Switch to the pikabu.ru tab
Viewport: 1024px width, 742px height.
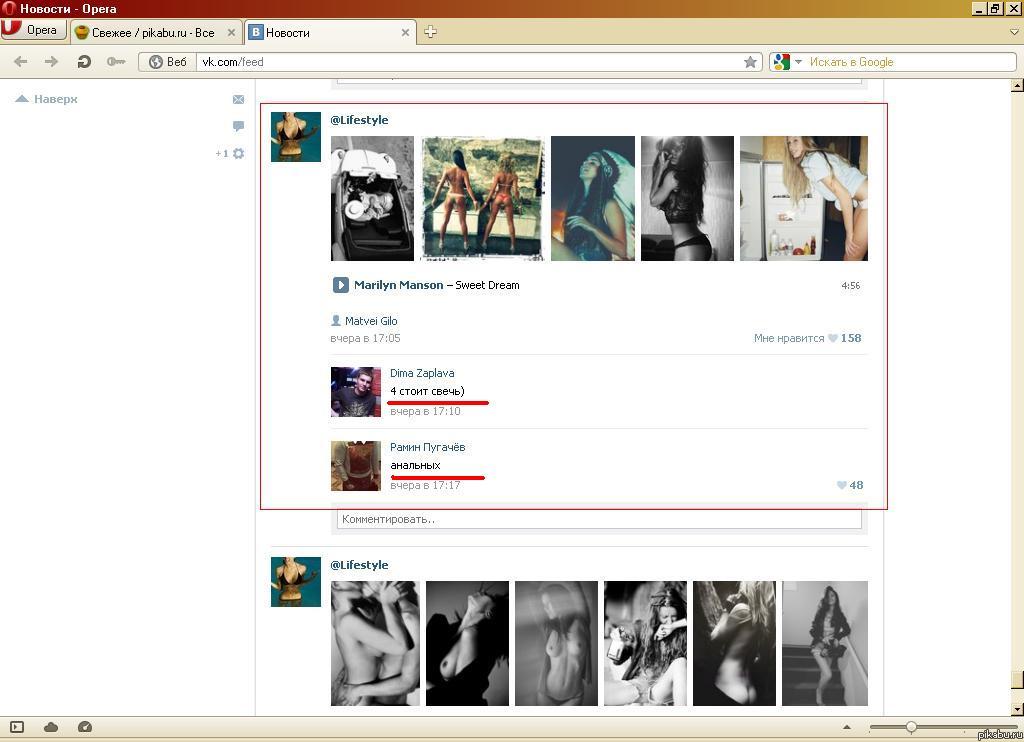point(153,32)
